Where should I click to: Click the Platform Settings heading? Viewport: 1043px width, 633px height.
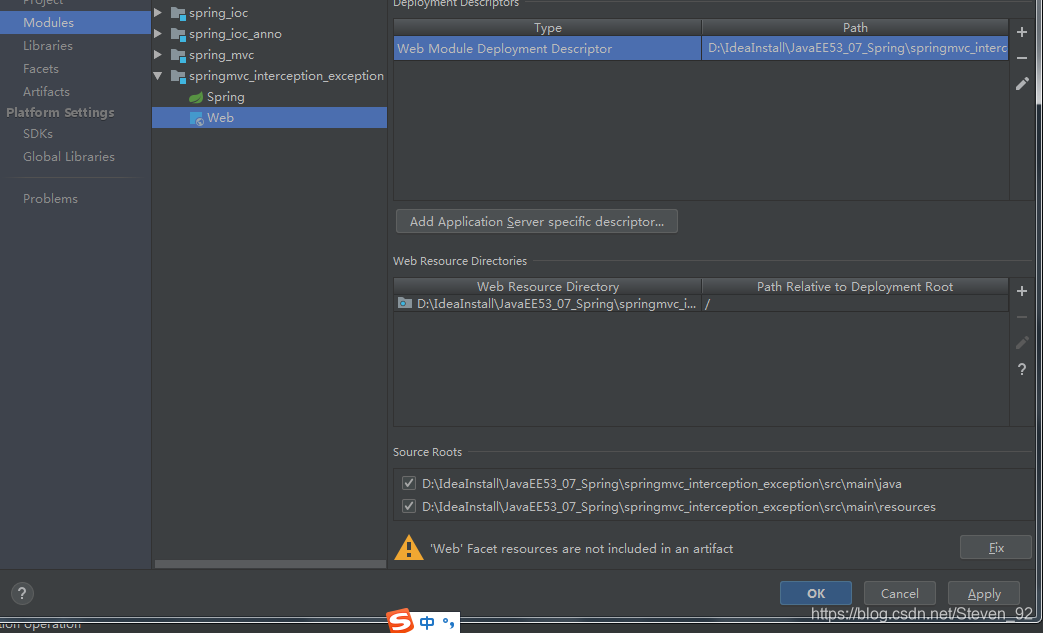tap(61, 112)
